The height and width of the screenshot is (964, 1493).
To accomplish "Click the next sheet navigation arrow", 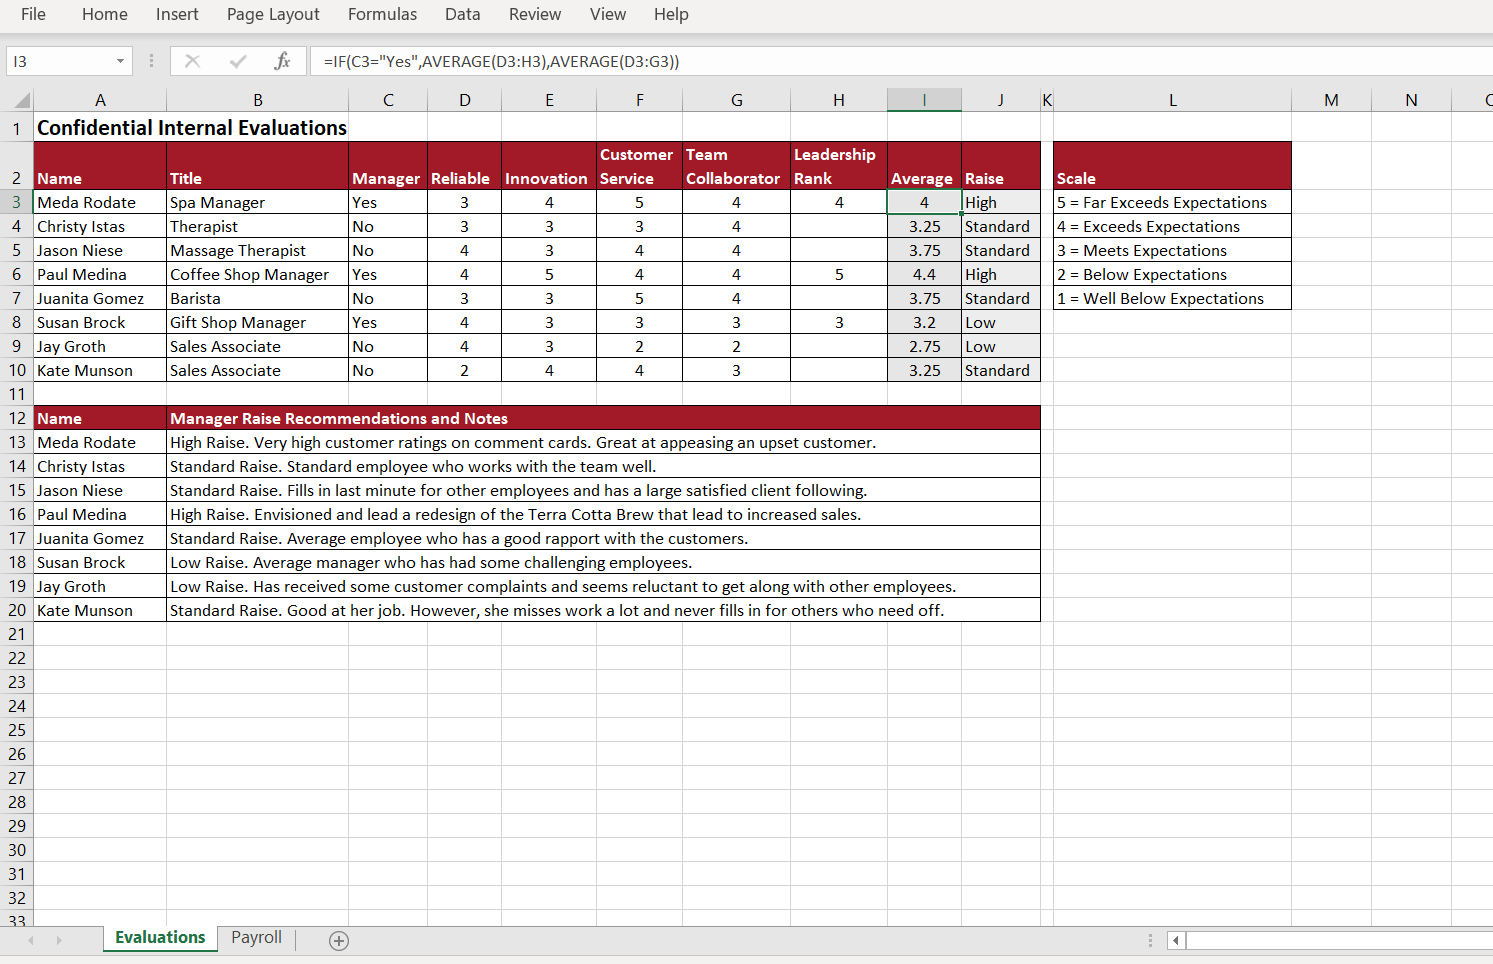I will 59,940.
